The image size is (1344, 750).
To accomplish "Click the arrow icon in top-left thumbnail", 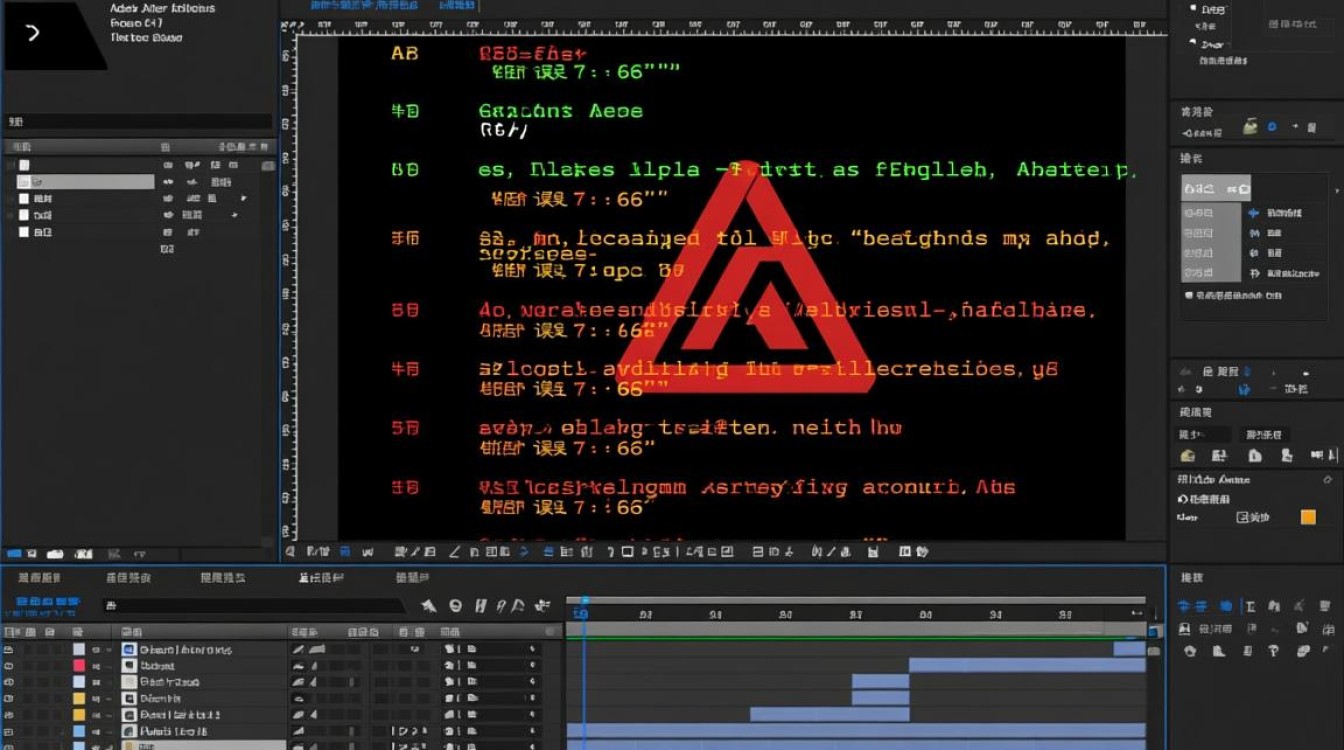I will (33, 33).
